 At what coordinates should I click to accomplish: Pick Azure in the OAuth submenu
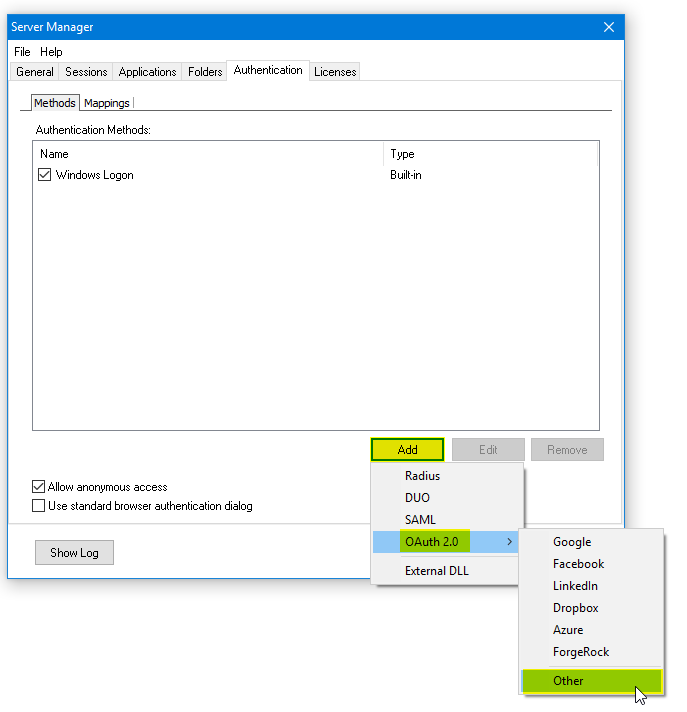point(591,630)
